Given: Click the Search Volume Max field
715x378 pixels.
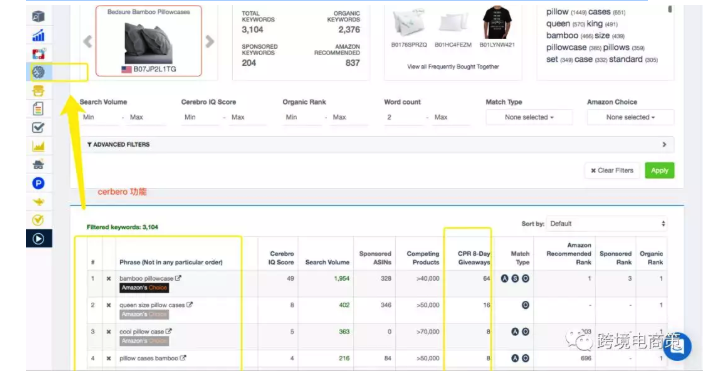Looking at the screenshot, I should (146, 117).
